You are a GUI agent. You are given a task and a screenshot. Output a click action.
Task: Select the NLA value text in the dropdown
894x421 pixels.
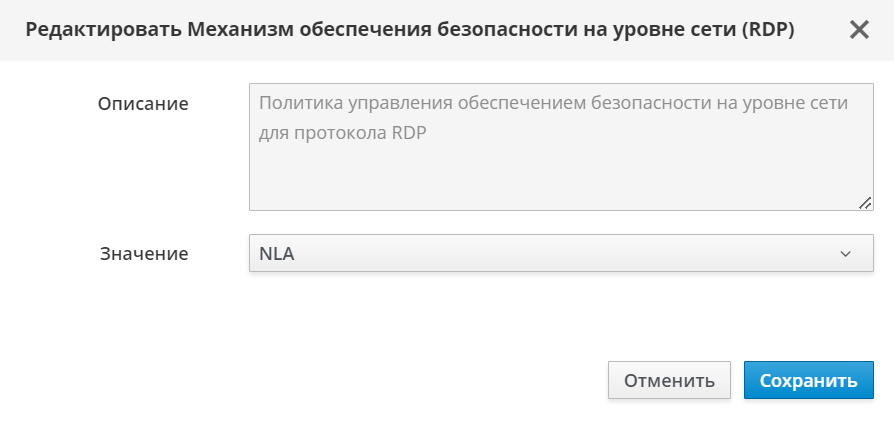pyautogui.click(x=277, y=254)
